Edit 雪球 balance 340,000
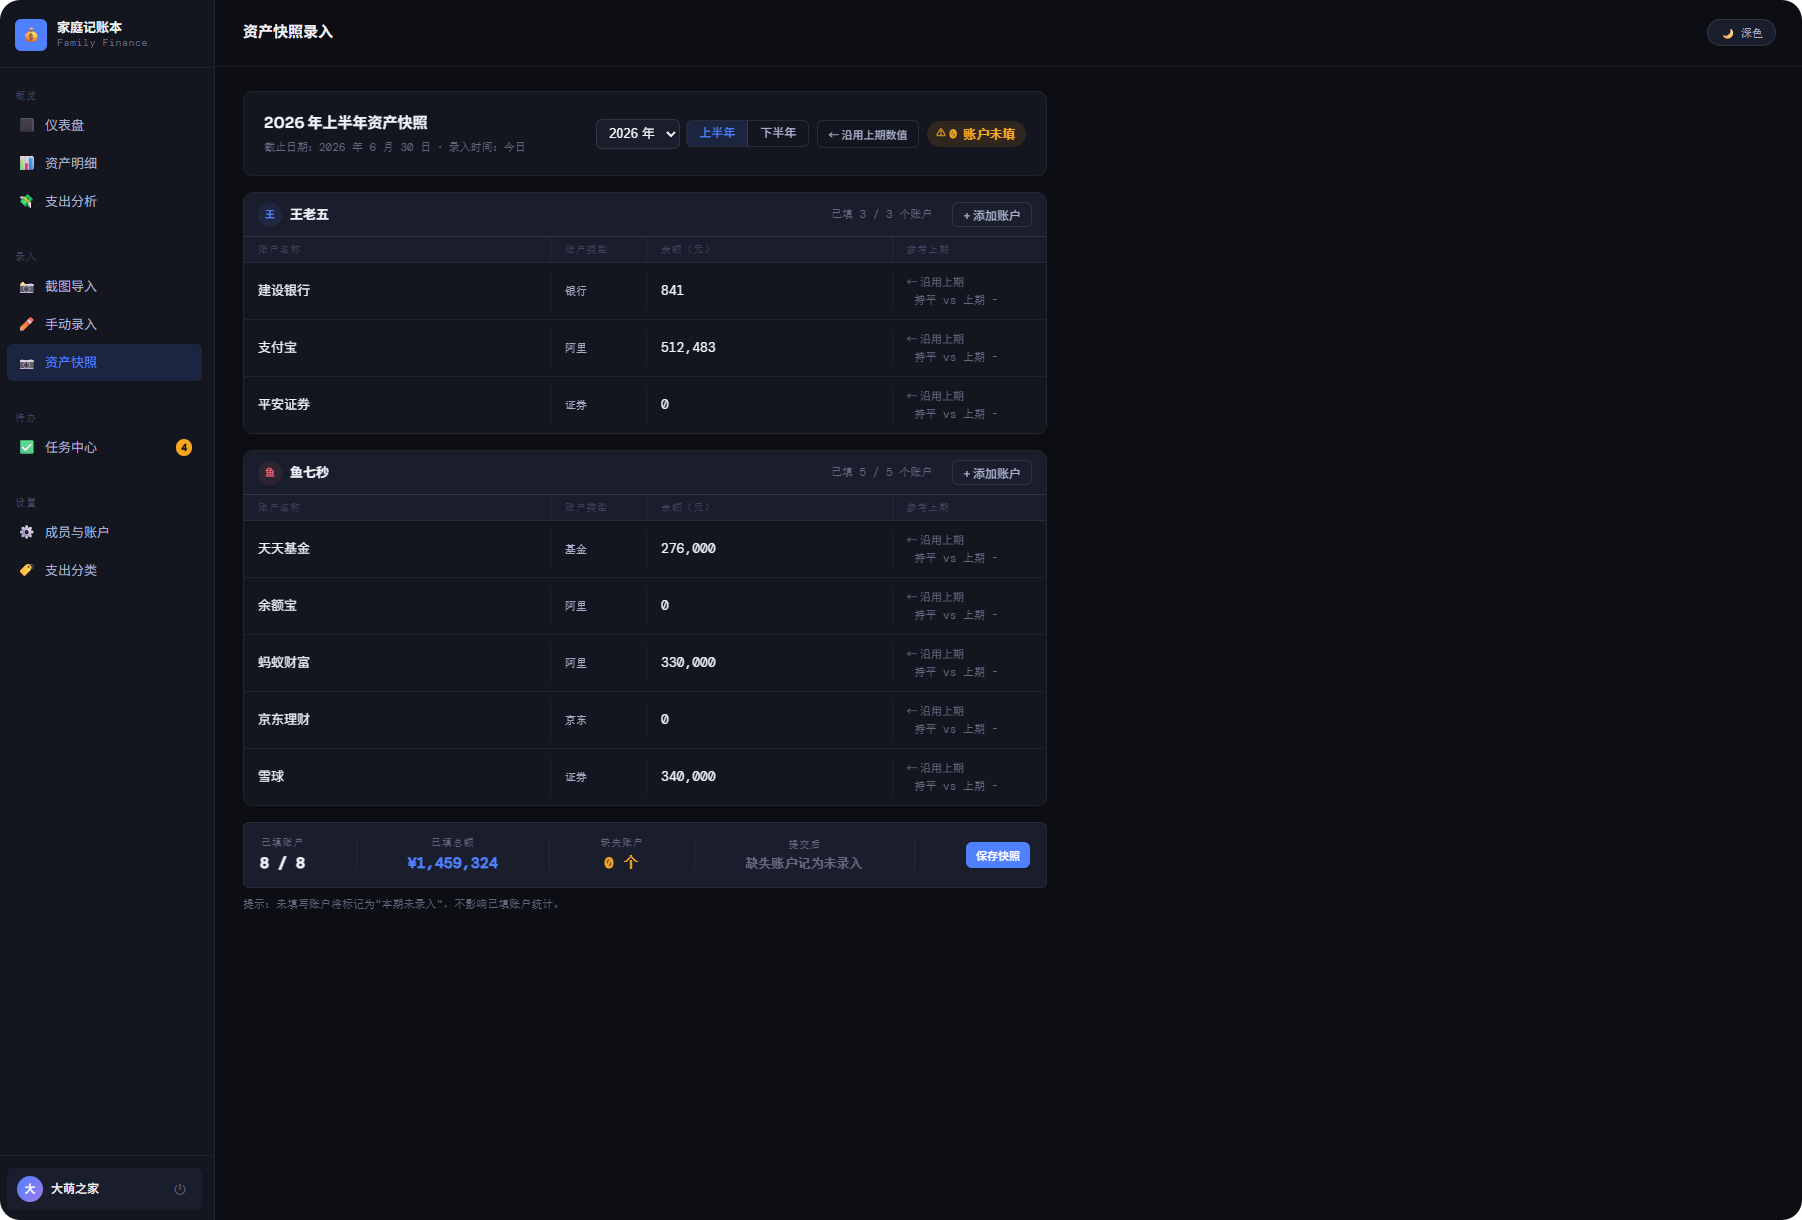This screenshot has width=1802, height=1220. point(769,777)
